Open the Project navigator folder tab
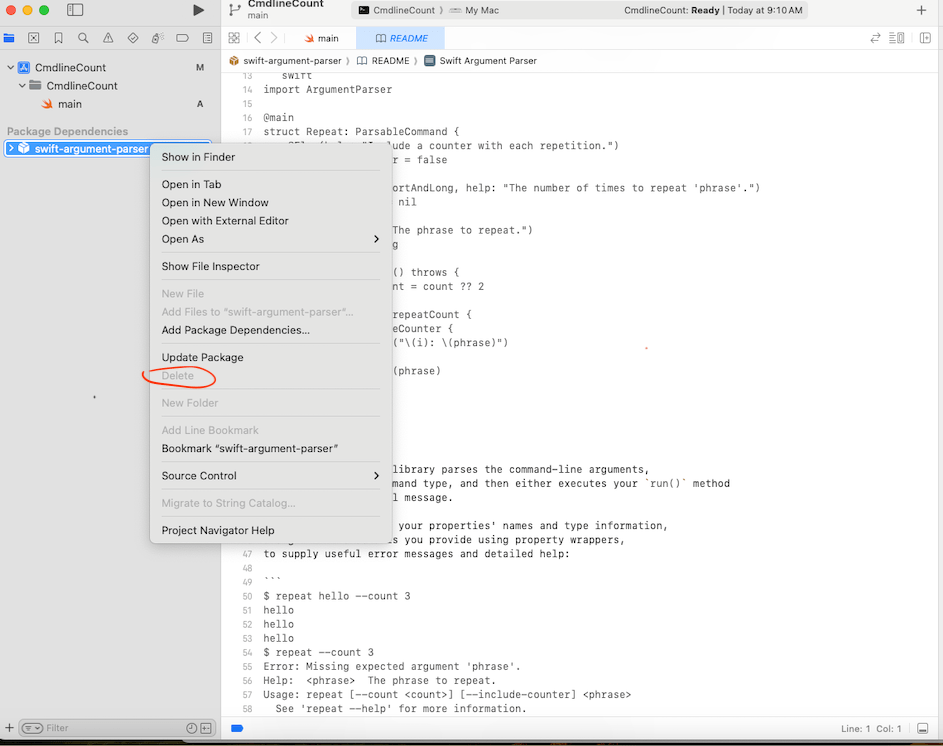The image size is (943, 746). point(9,38)
